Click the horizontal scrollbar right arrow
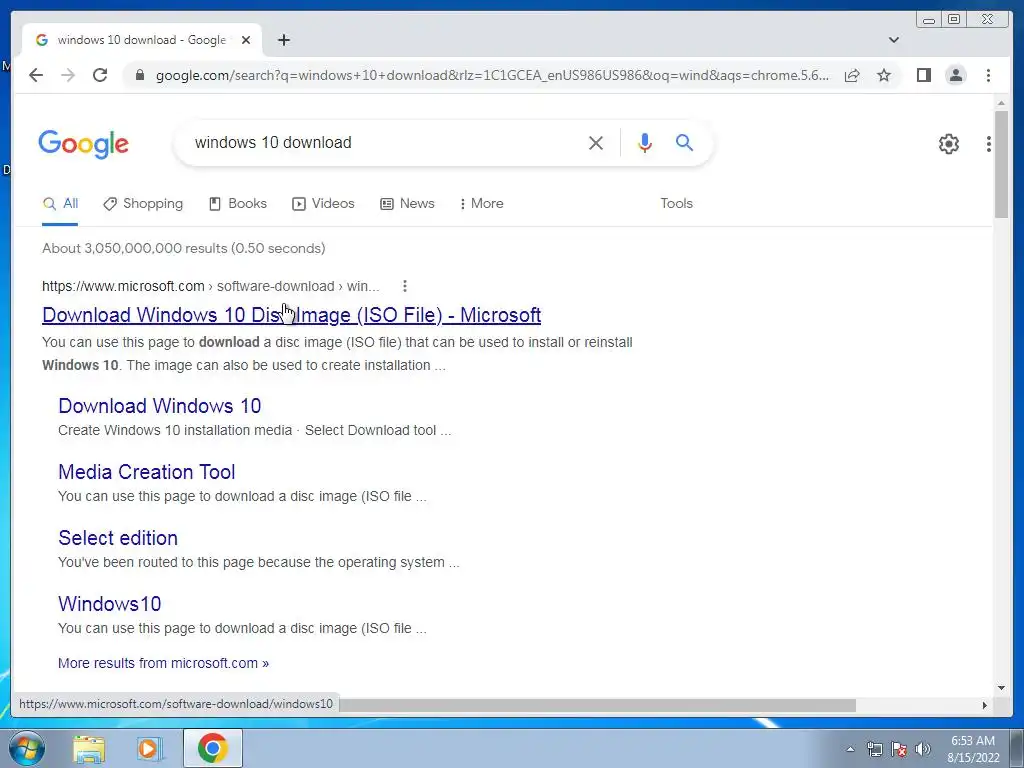Image resolution: width=1024 pixels, height=768 pixels. (985, 705)
